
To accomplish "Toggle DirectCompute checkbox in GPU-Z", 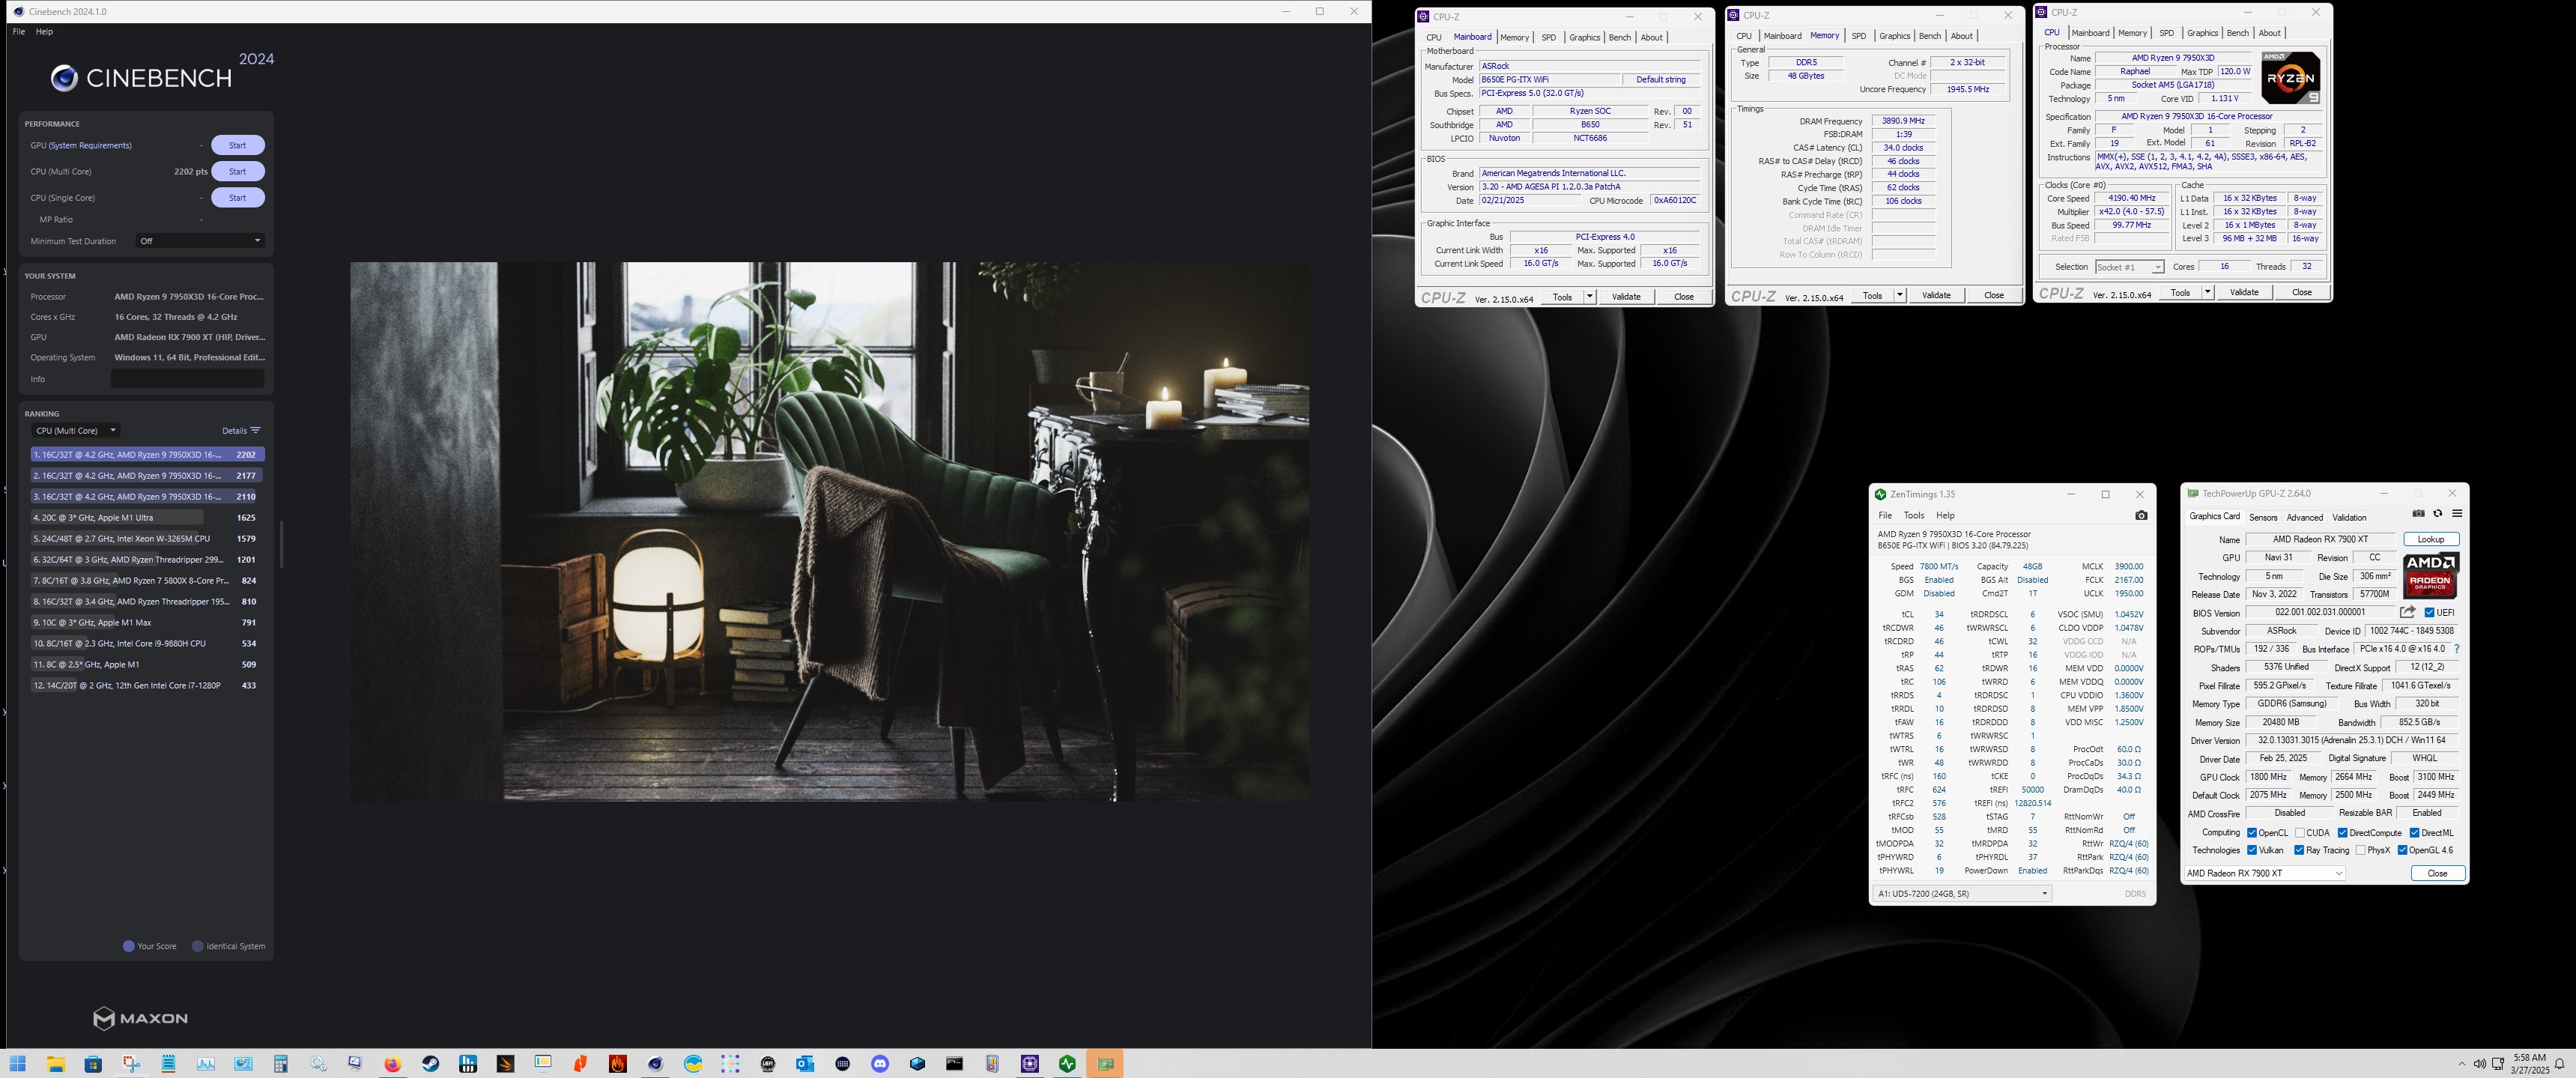I will (x=2342, y=833).
